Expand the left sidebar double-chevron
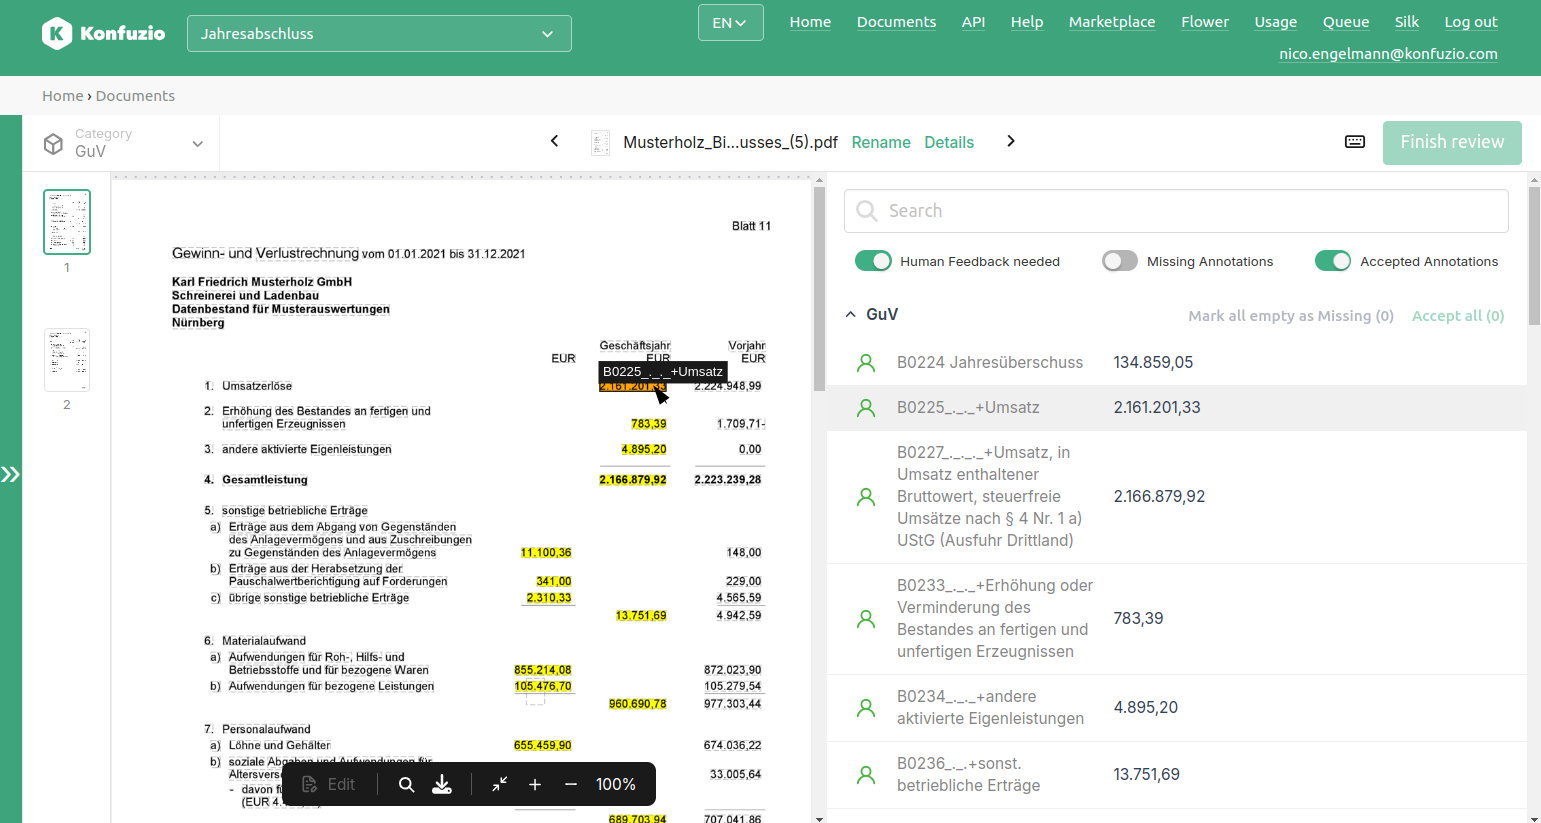 point(11,474)
